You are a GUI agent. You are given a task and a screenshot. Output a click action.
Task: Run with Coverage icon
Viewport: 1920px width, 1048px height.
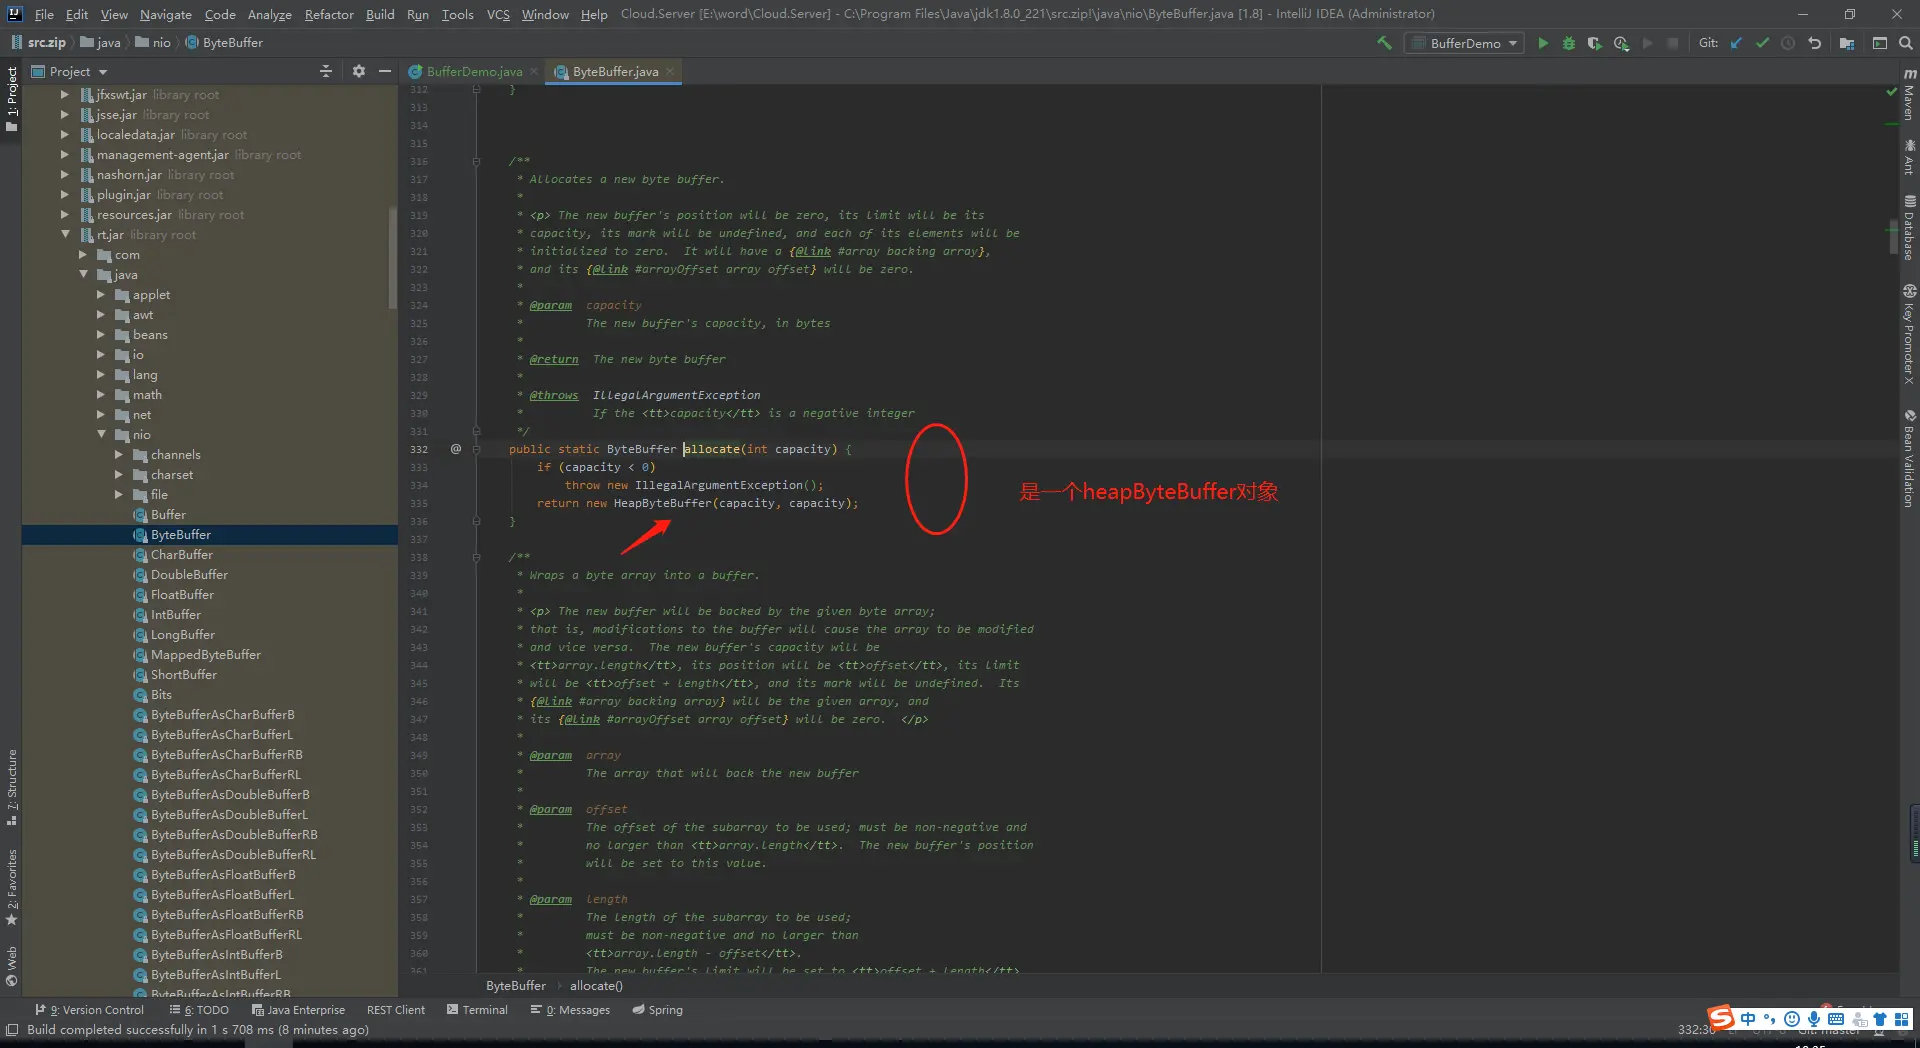pyautogui.click(x=1595, y=43)
